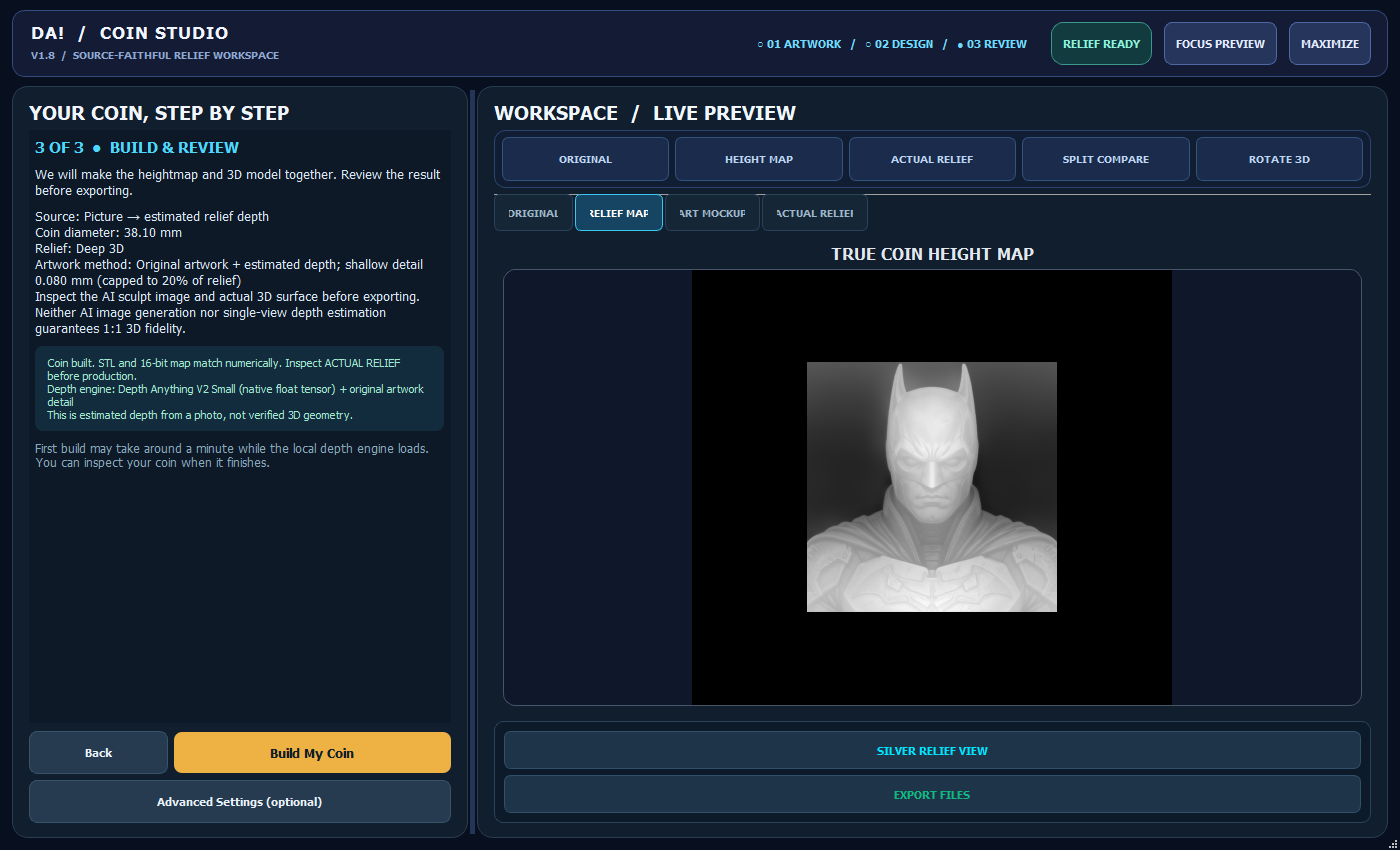This screenshot has height=850, width=1400.
Task: Click the Build My Coin button
Action: pos(312,753)
